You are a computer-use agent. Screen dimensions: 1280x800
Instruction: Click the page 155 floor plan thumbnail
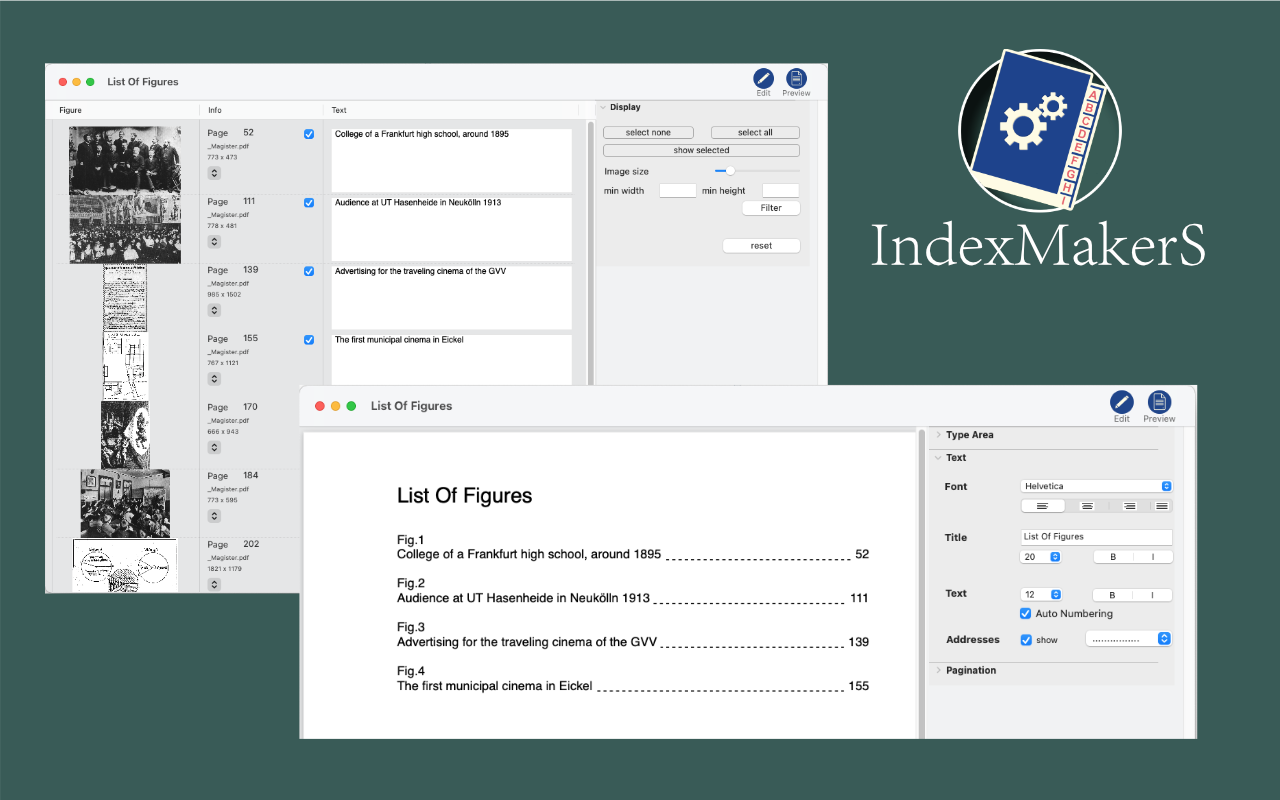coord(125,366)
